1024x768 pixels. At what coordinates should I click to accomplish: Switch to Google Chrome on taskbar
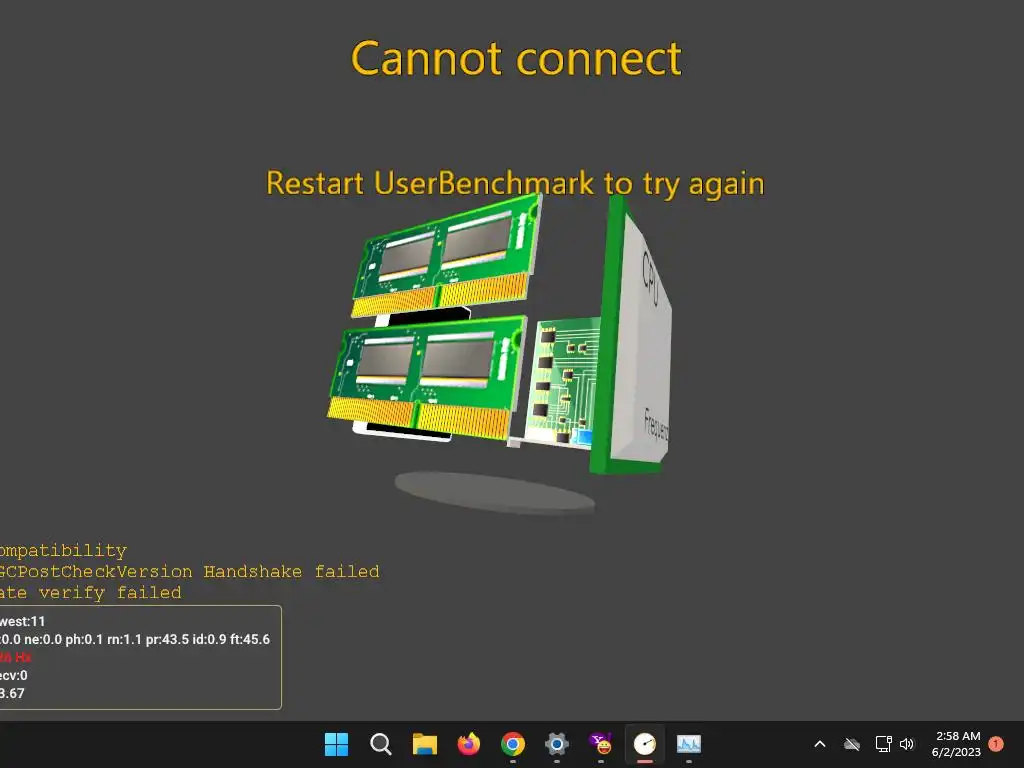click(x=513, y=744)
